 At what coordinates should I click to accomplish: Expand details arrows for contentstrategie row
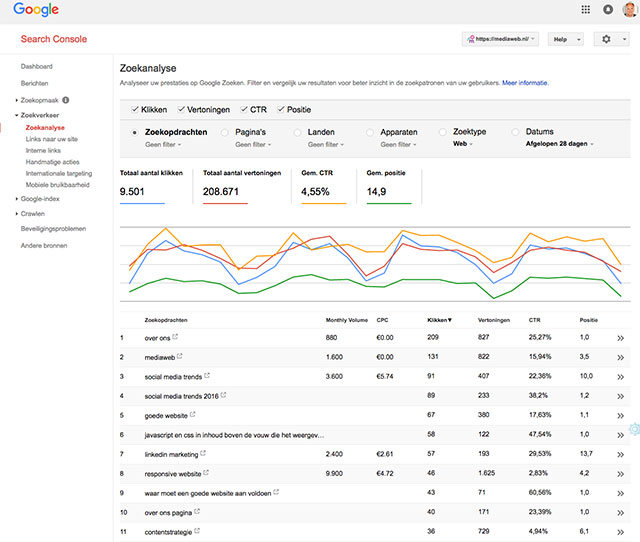click(x=620, y=532)
